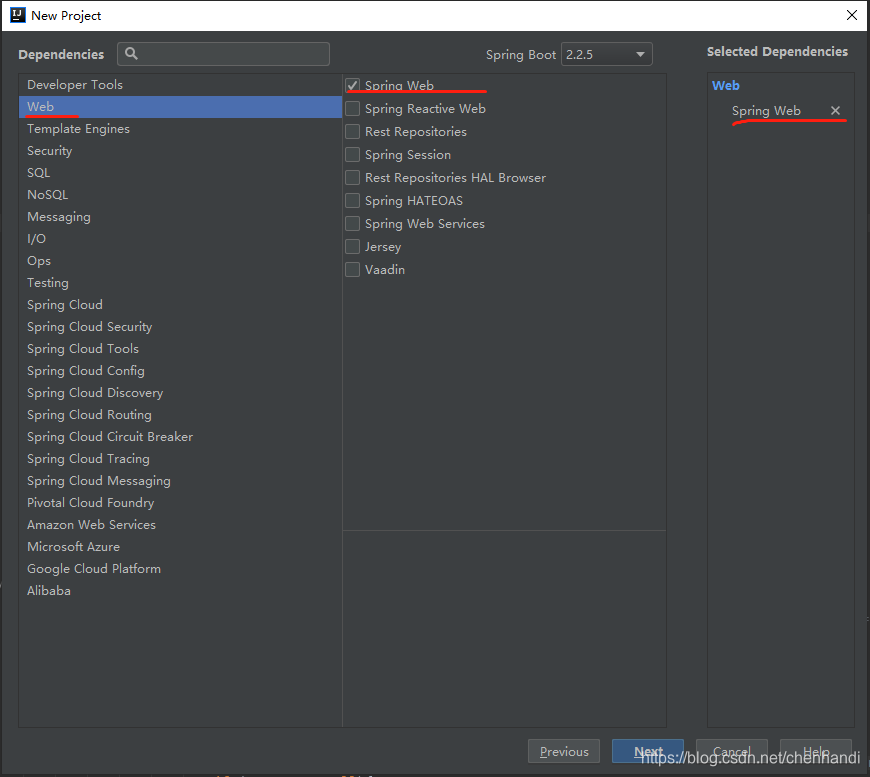Open Spring Cloud Discovery category
This screenshot has width=870, height=777.
click(180, 393)
